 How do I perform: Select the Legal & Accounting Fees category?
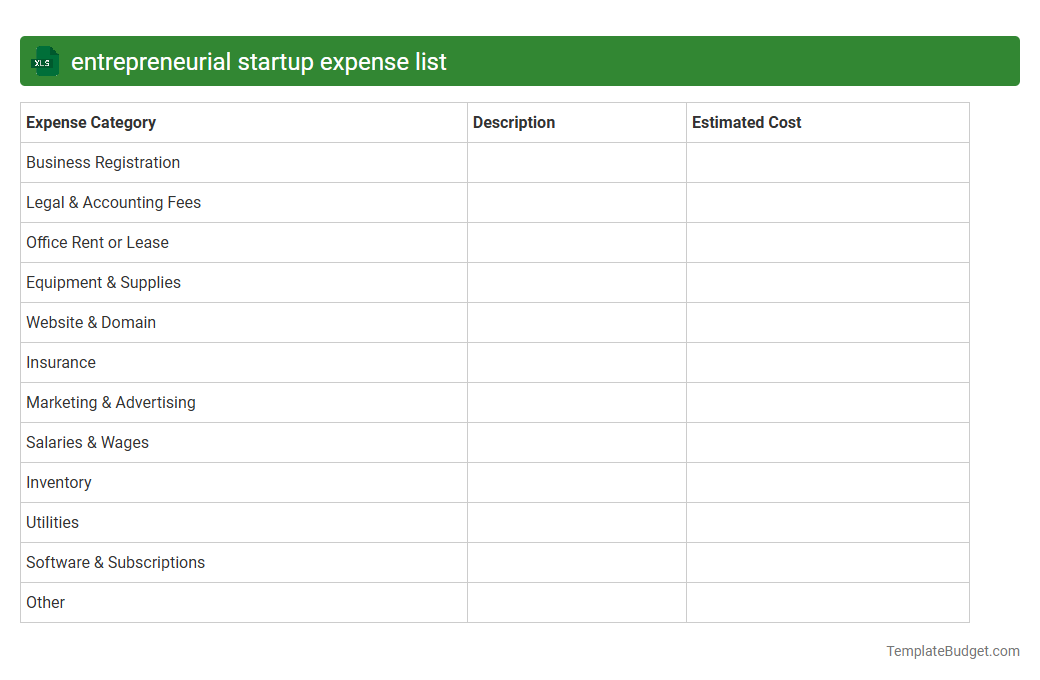[x=113, y=202]
